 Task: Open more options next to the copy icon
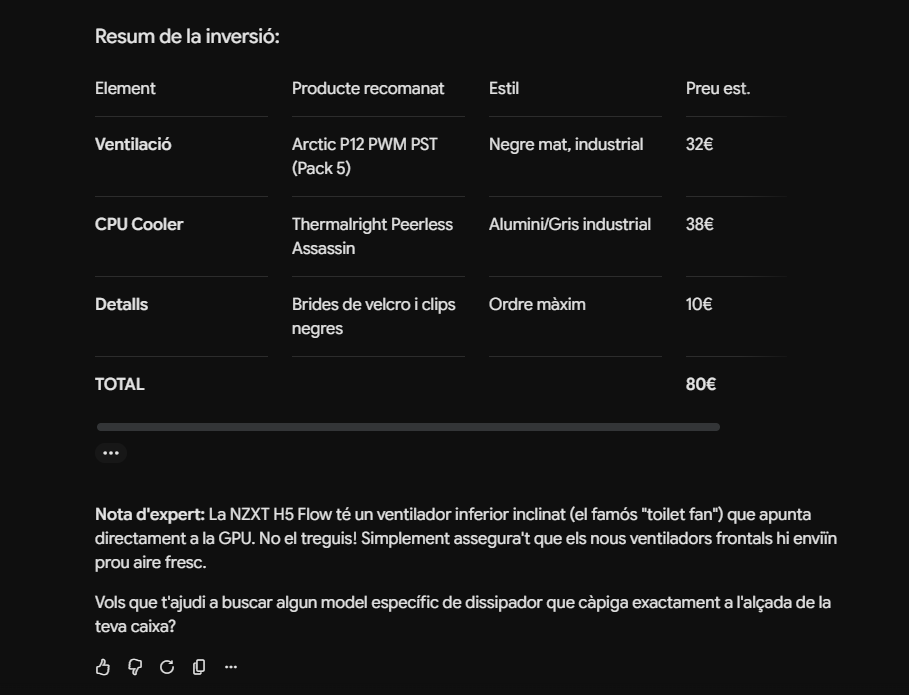tap(231, 667)
